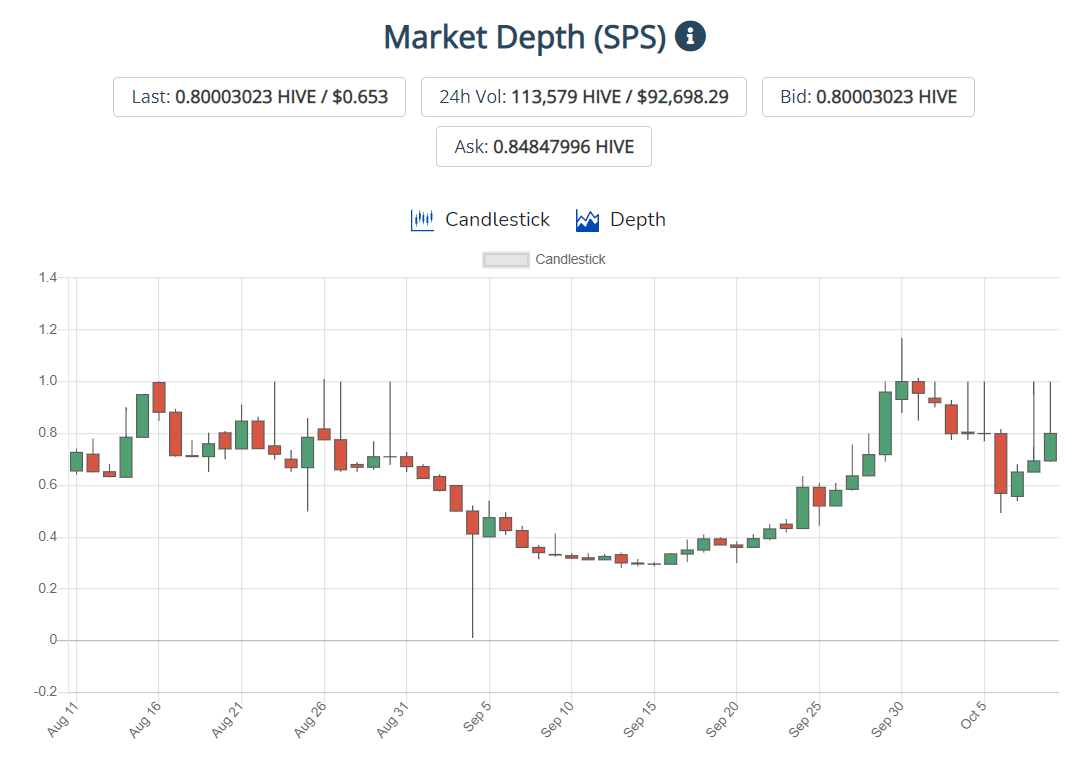Click the Ask price box

(x=544, y=147)
